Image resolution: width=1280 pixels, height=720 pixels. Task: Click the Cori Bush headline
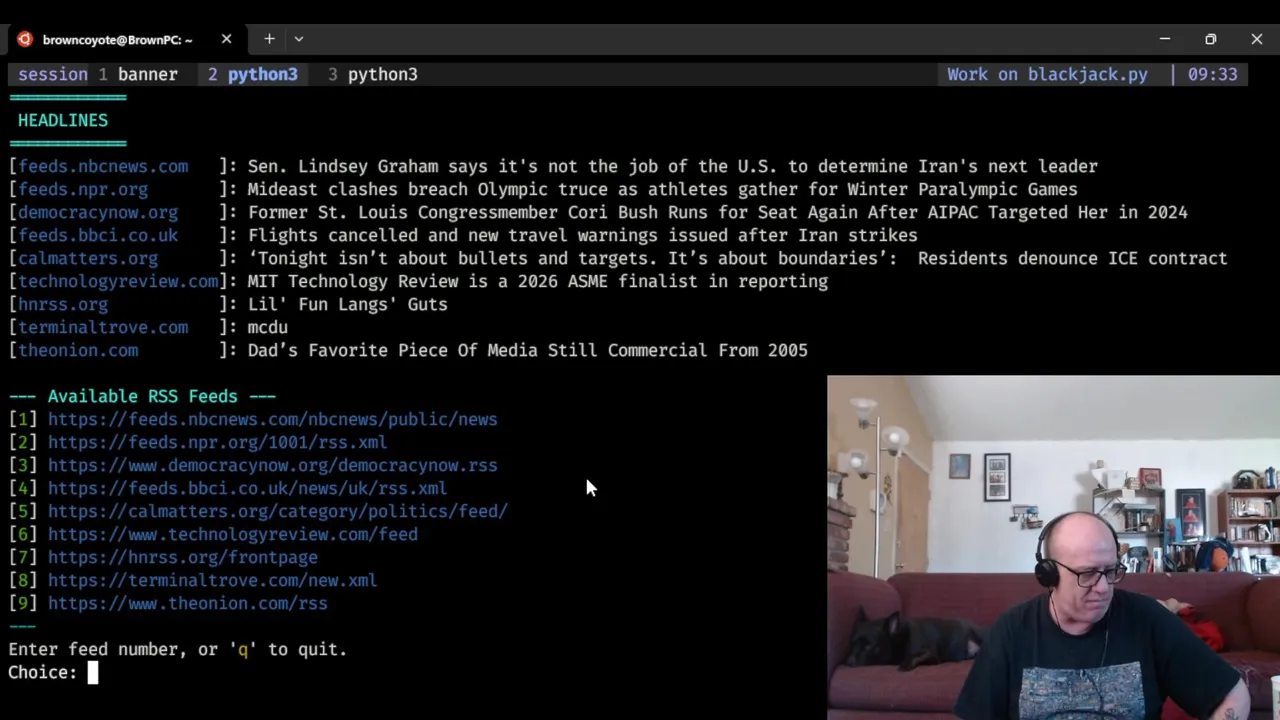[717, 212]
